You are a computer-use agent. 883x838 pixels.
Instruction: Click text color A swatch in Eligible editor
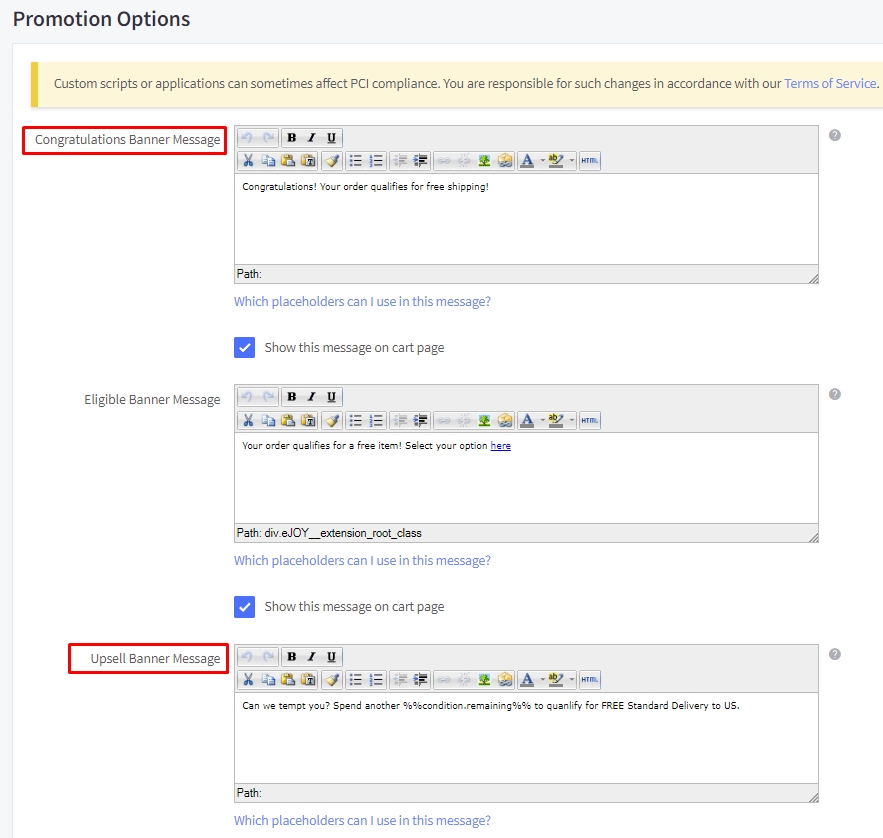(x=527, y=421)
